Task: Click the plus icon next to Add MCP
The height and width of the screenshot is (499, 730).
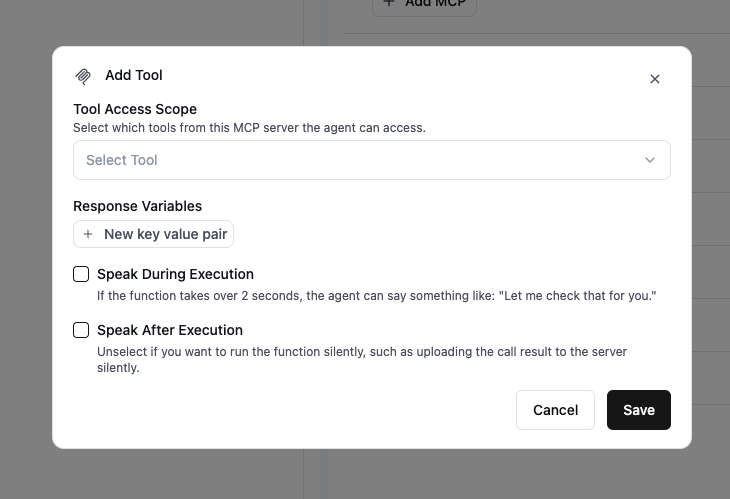Action: coord(389,3)
